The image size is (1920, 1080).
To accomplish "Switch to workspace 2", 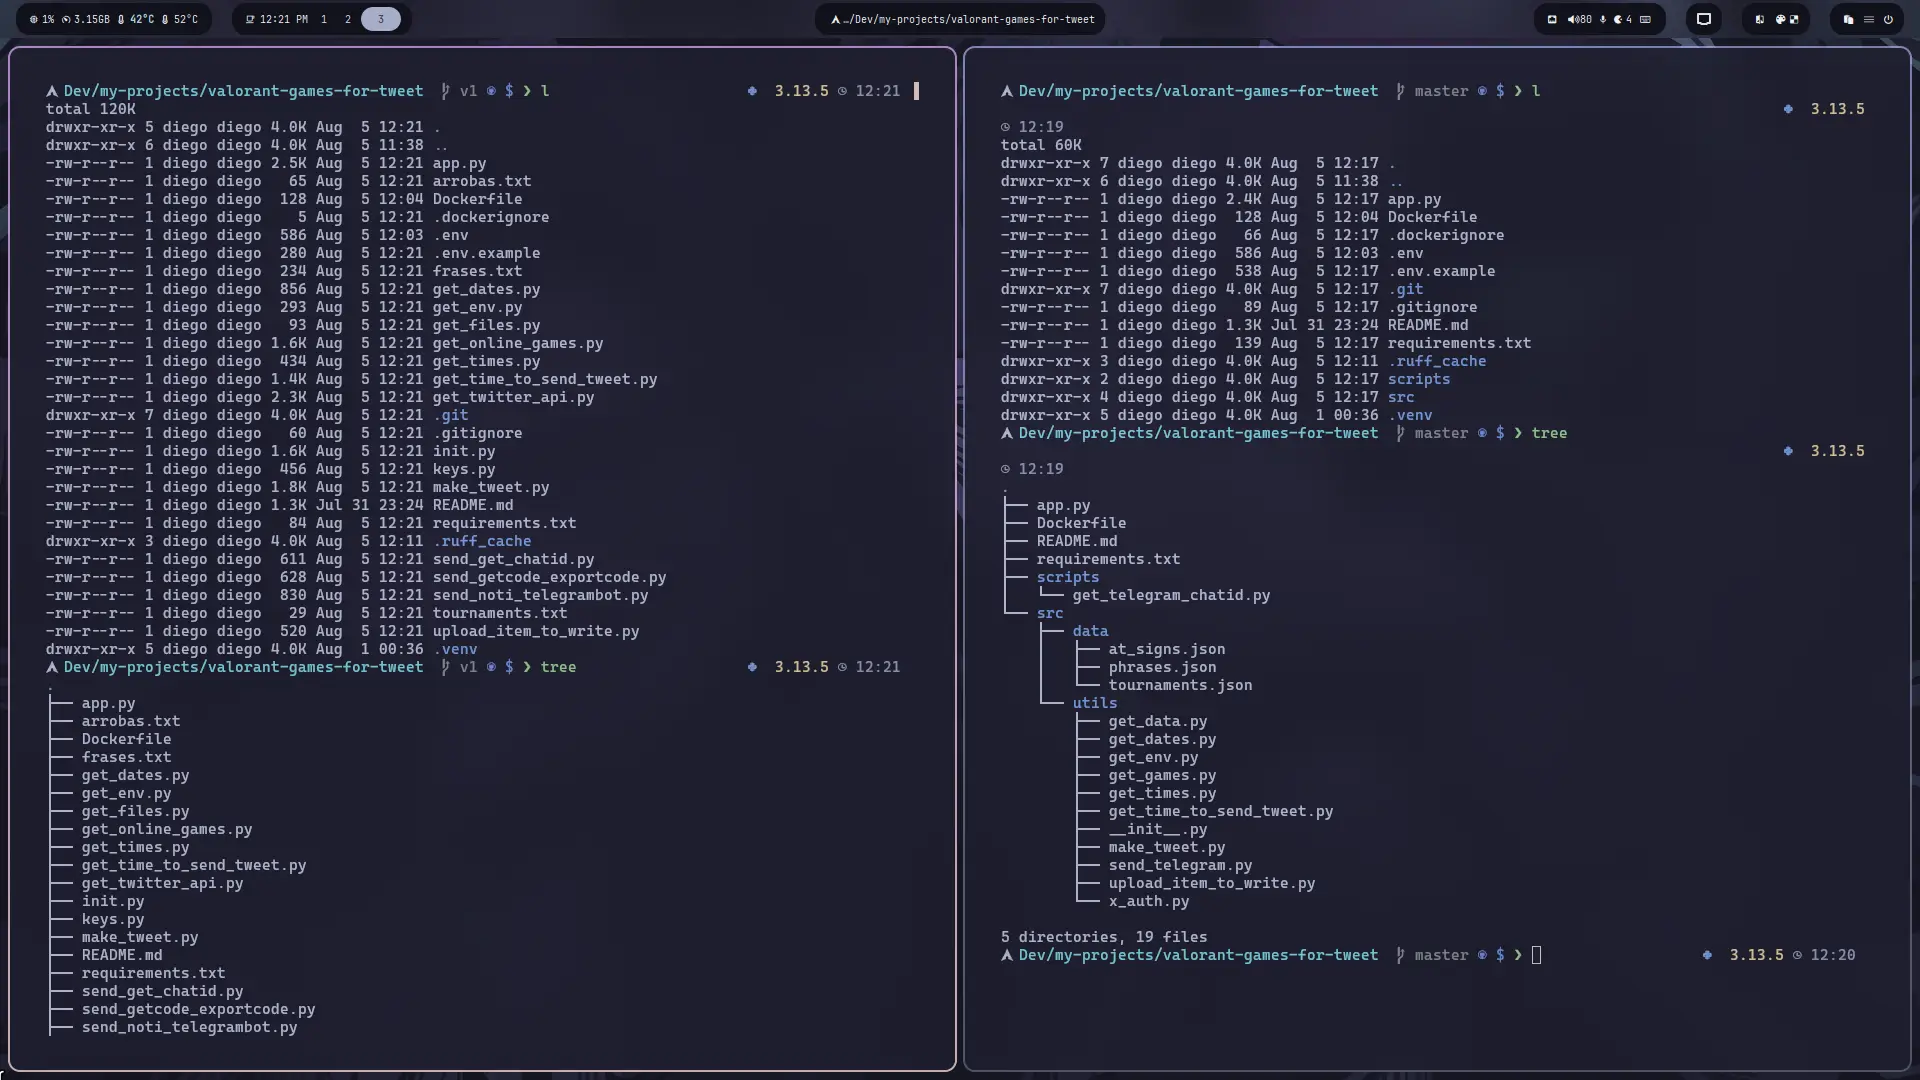I will click(348, 19).
